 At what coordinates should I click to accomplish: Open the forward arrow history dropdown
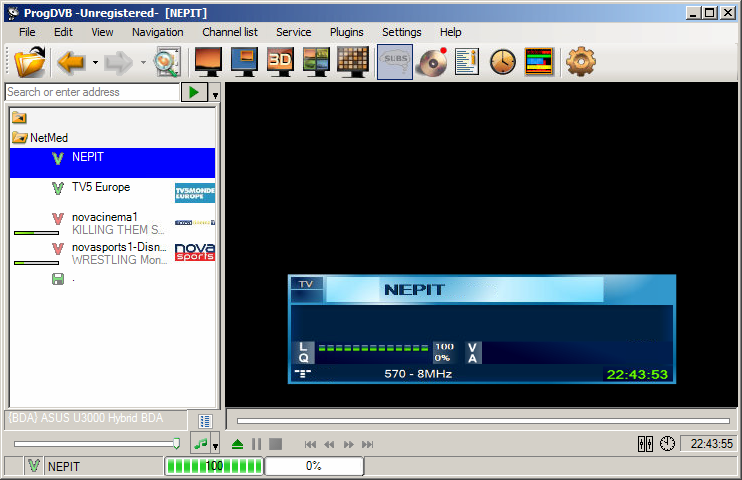click(143, 62)
